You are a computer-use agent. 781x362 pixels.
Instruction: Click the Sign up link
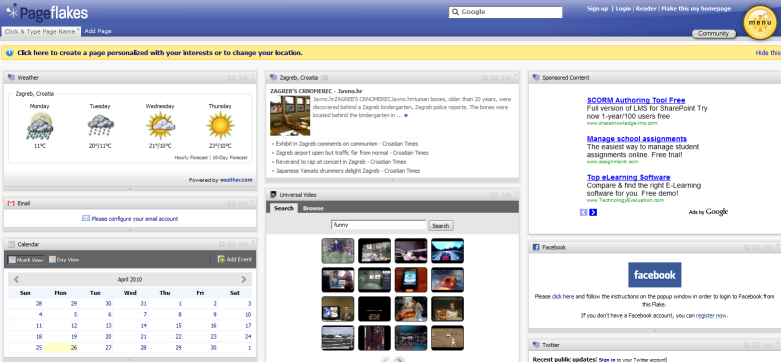(x=597, y=8)
